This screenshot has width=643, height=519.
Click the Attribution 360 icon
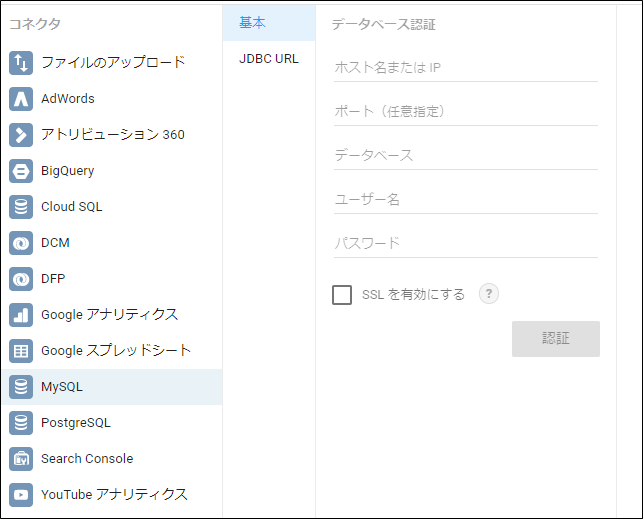[21, 135]
